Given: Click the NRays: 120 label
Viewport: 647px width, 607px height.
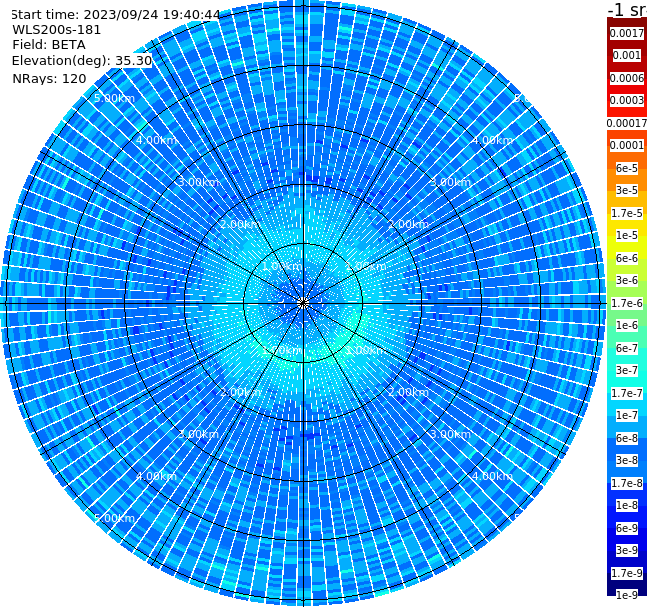Looking at the screenshot, I should pos(49,78).
